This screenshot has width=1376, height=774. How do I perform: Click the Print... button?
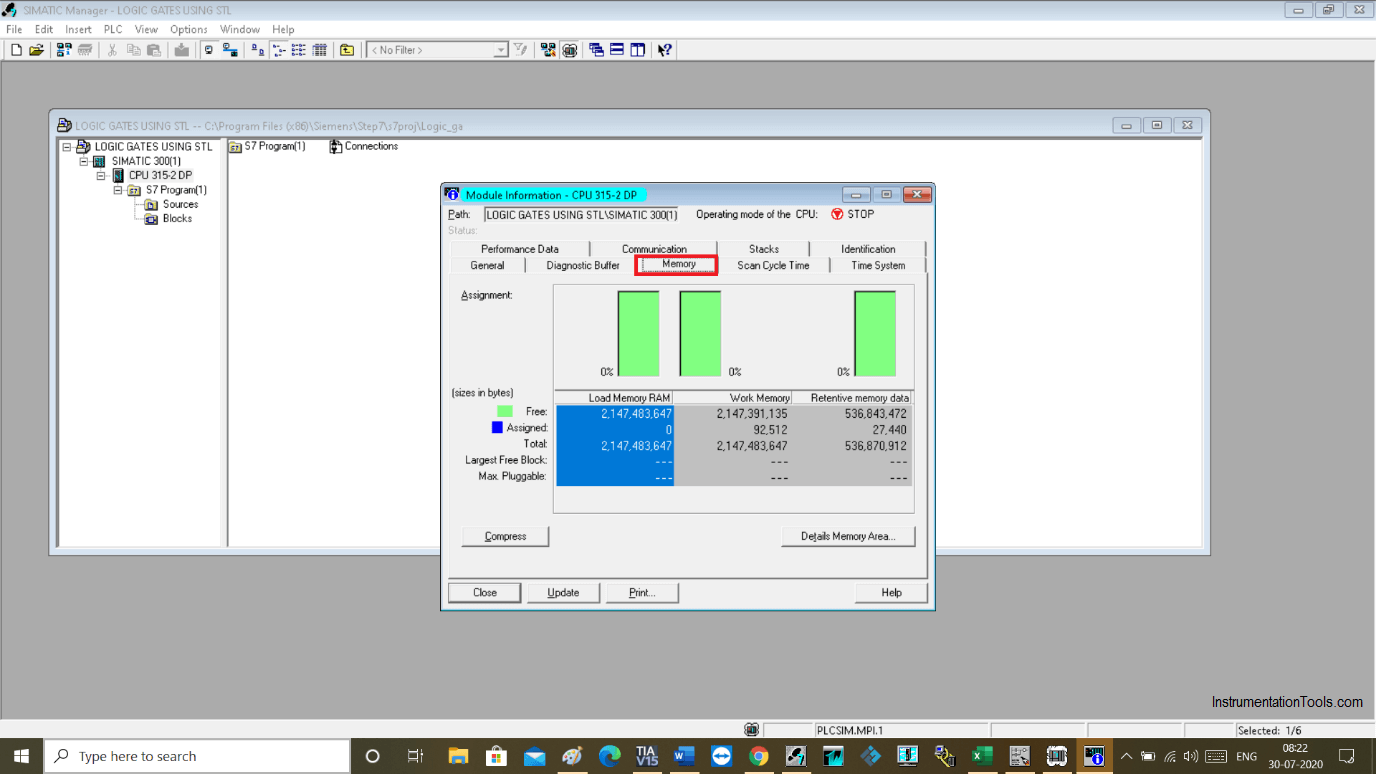642,592
